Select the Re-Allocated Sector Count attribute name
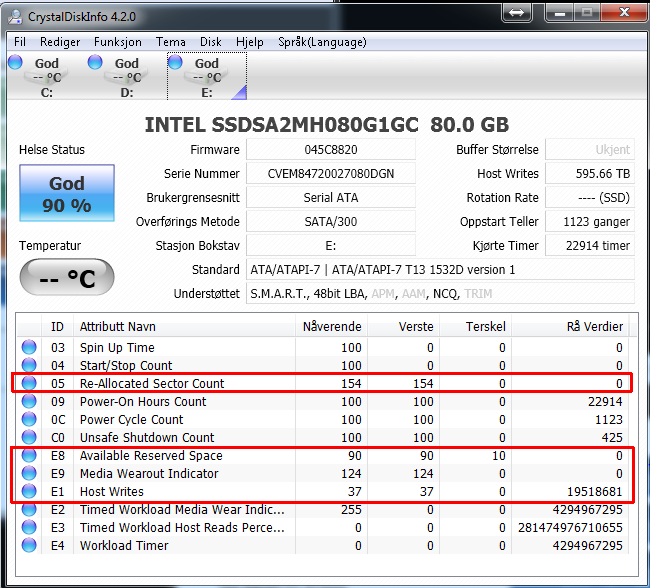Viewport: 650px width, 588px height. 152,384
